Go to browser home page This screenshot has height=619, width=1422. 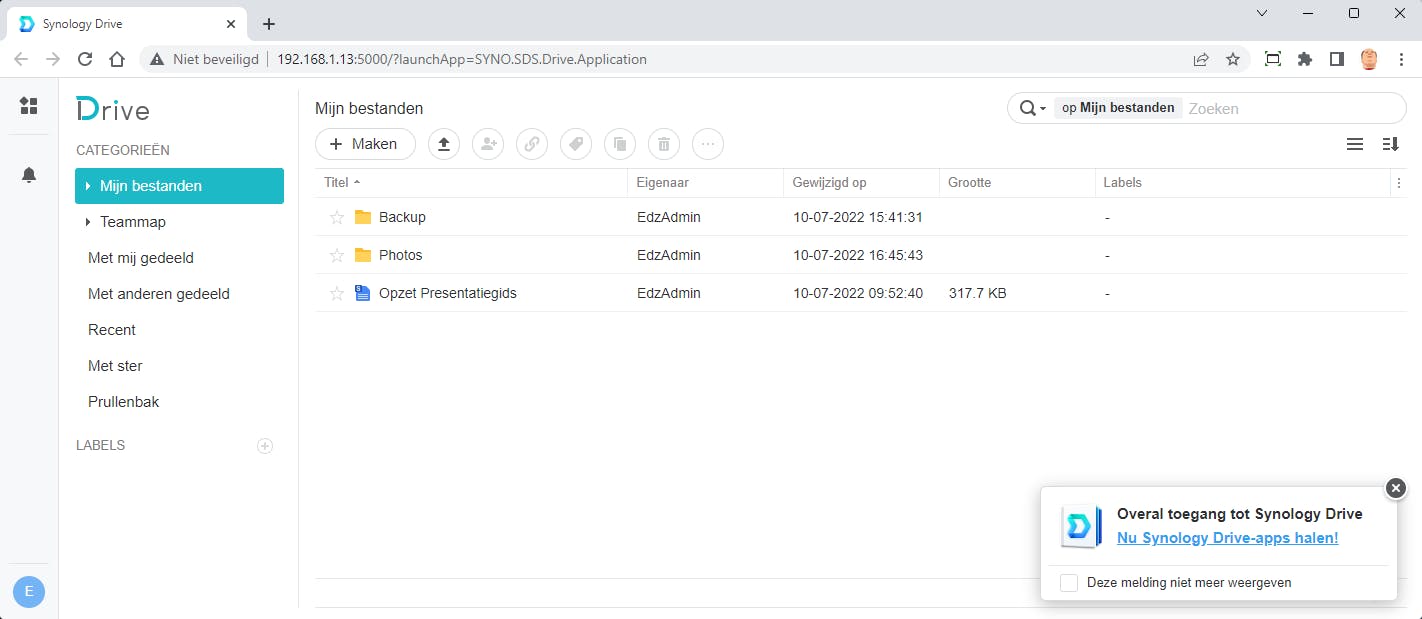pos(117,59)
